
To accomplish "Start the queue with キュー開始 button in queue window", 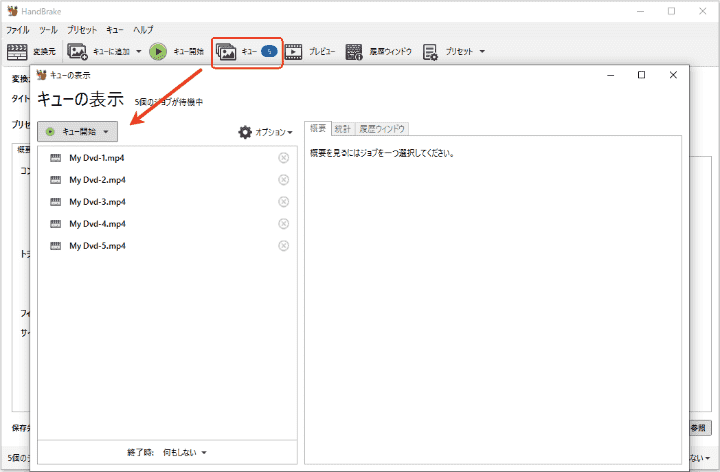I will [77, 131].
